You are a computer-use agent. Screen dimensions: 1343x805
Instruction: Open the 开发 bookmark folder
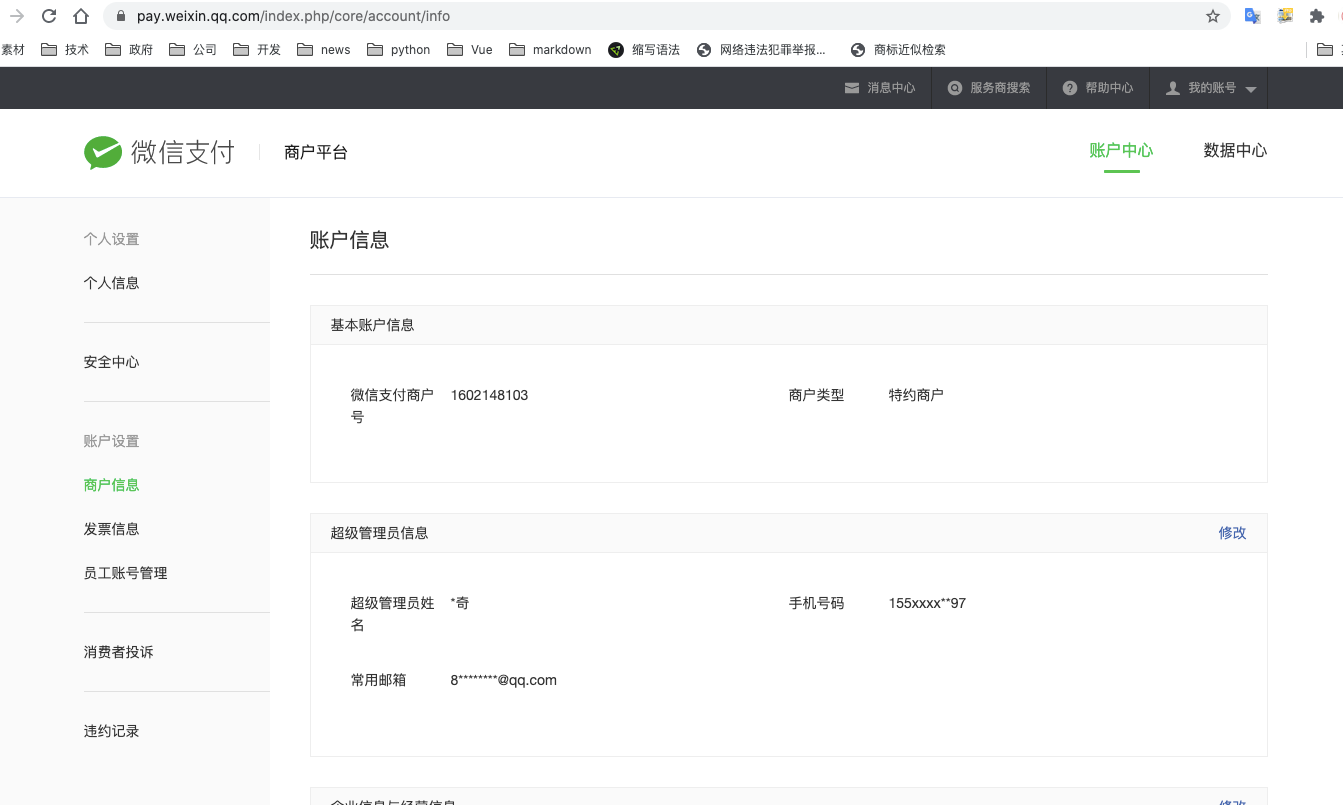(257, 49)
